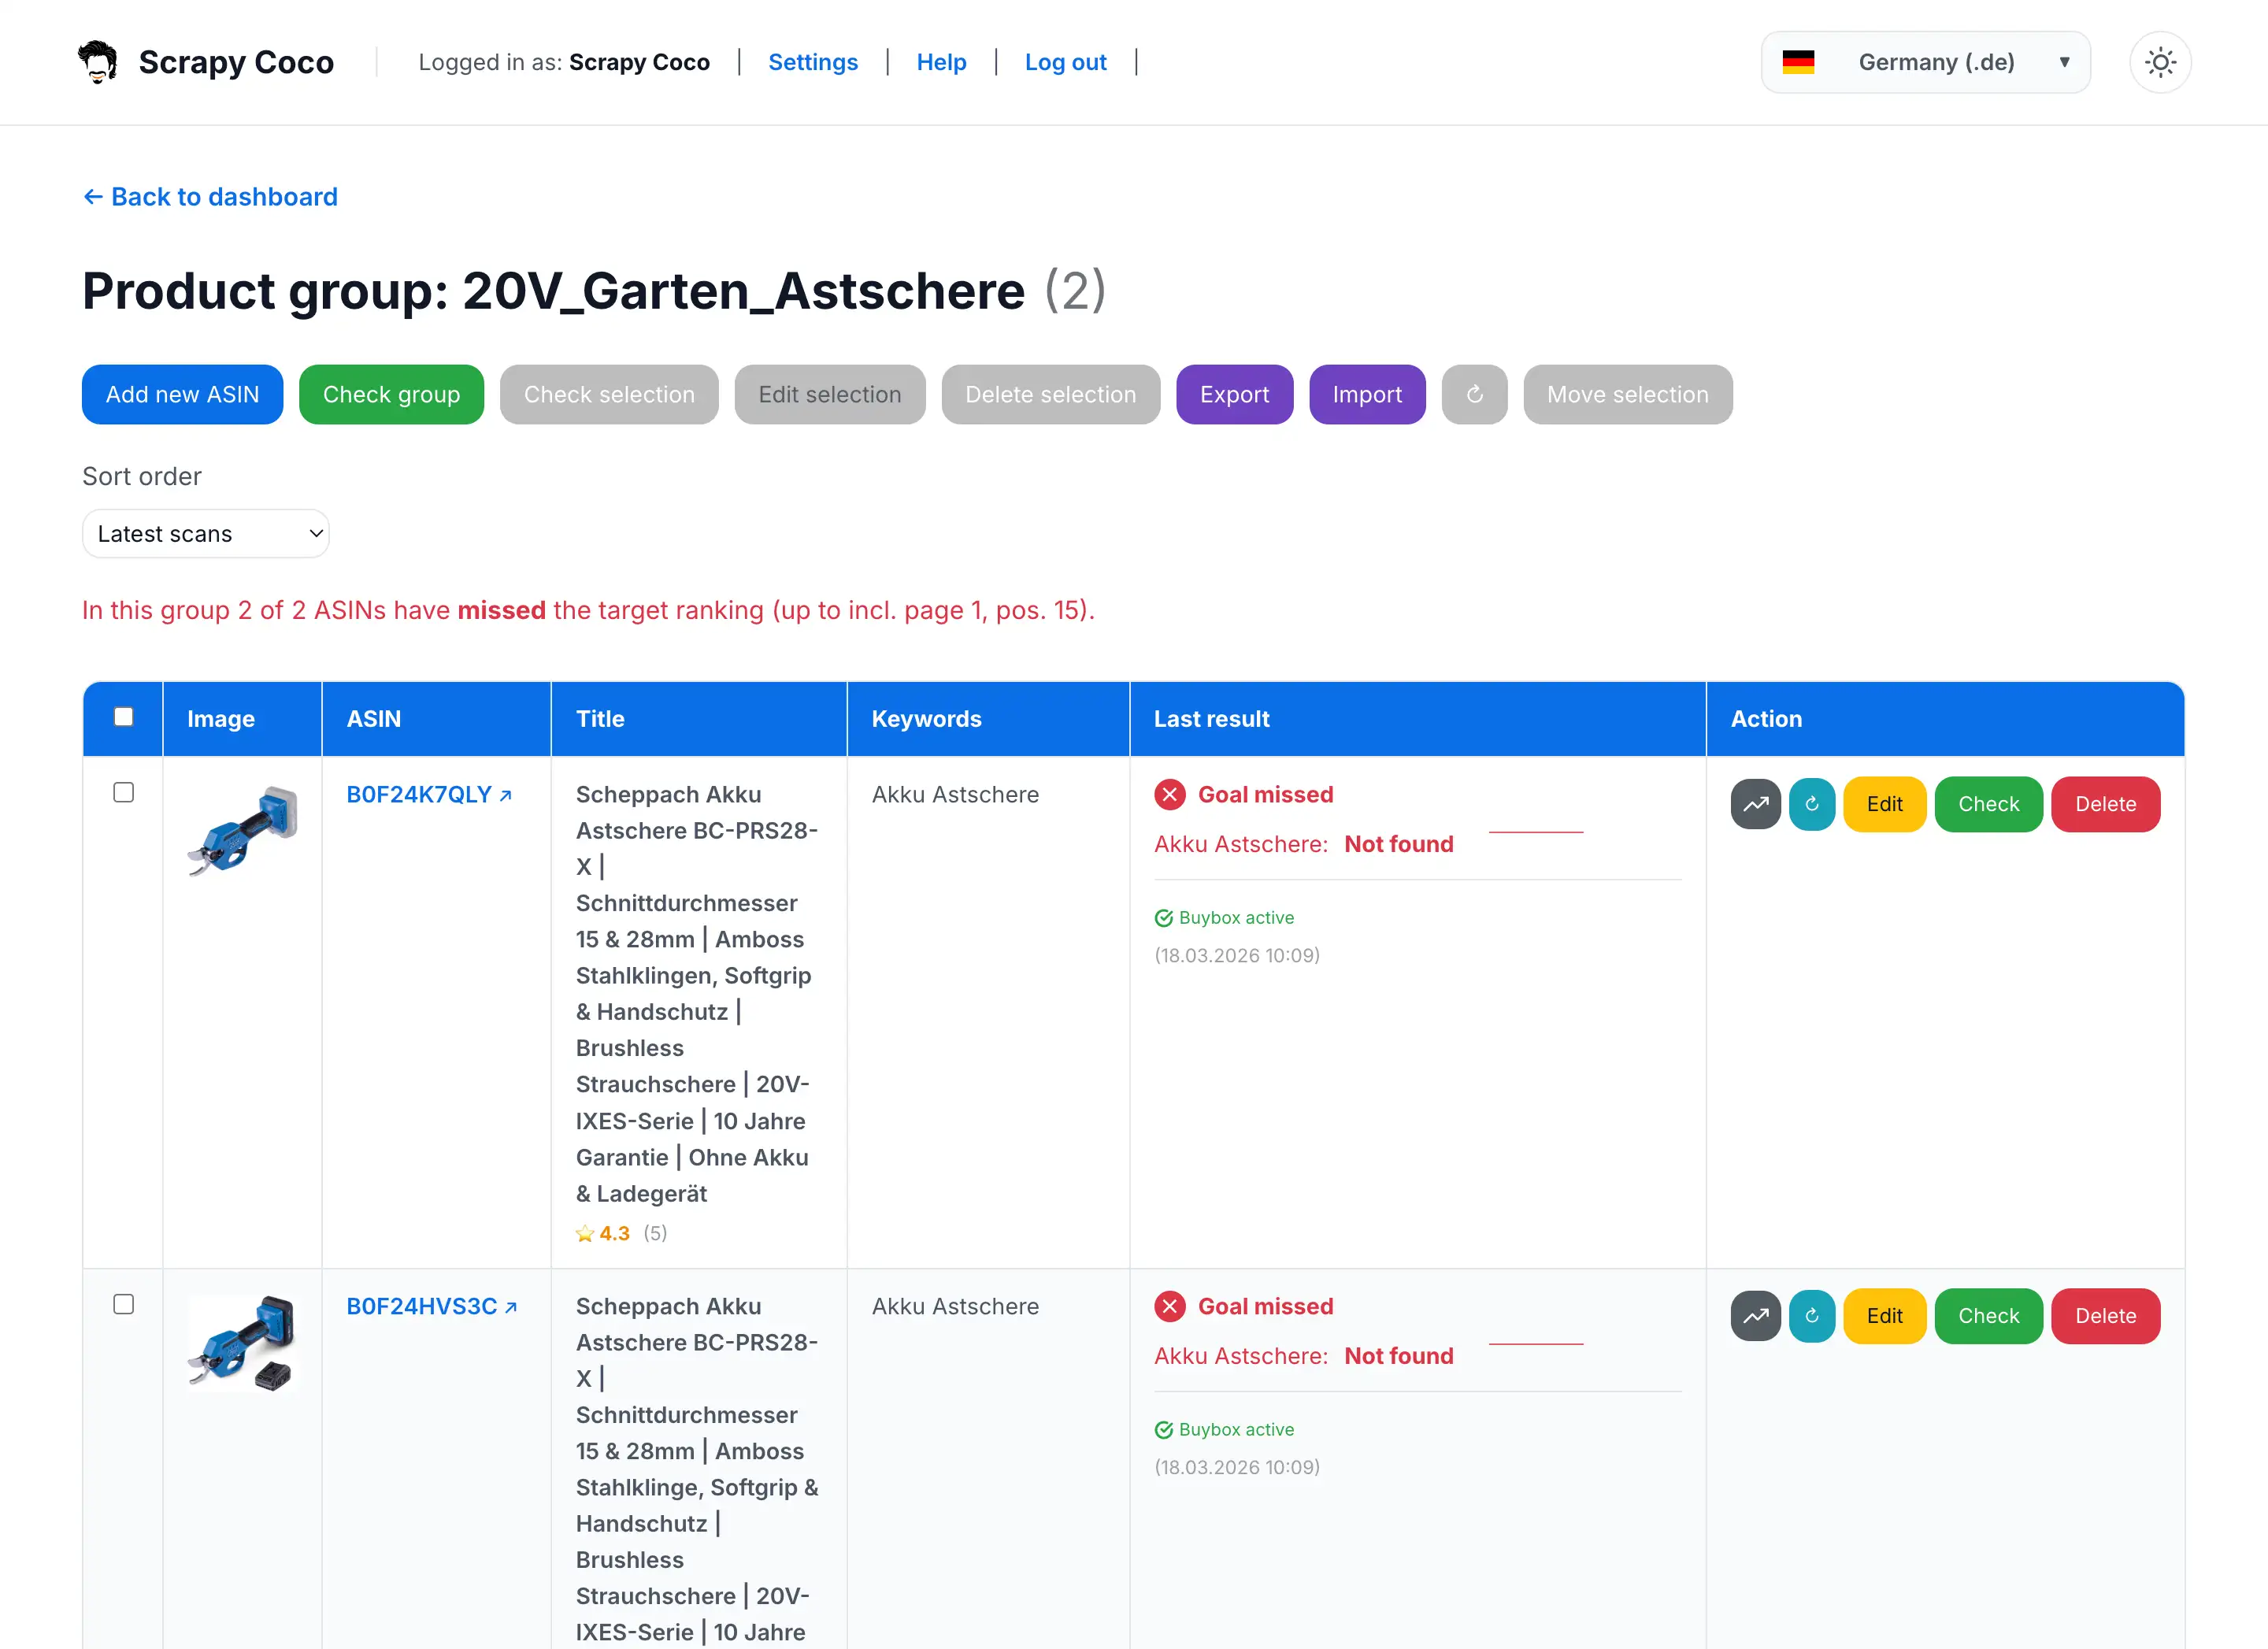Click teal refresh icon for B0F24K7QLY
This screenshot has width=2268, height=1649.
tap(1811, 804)
